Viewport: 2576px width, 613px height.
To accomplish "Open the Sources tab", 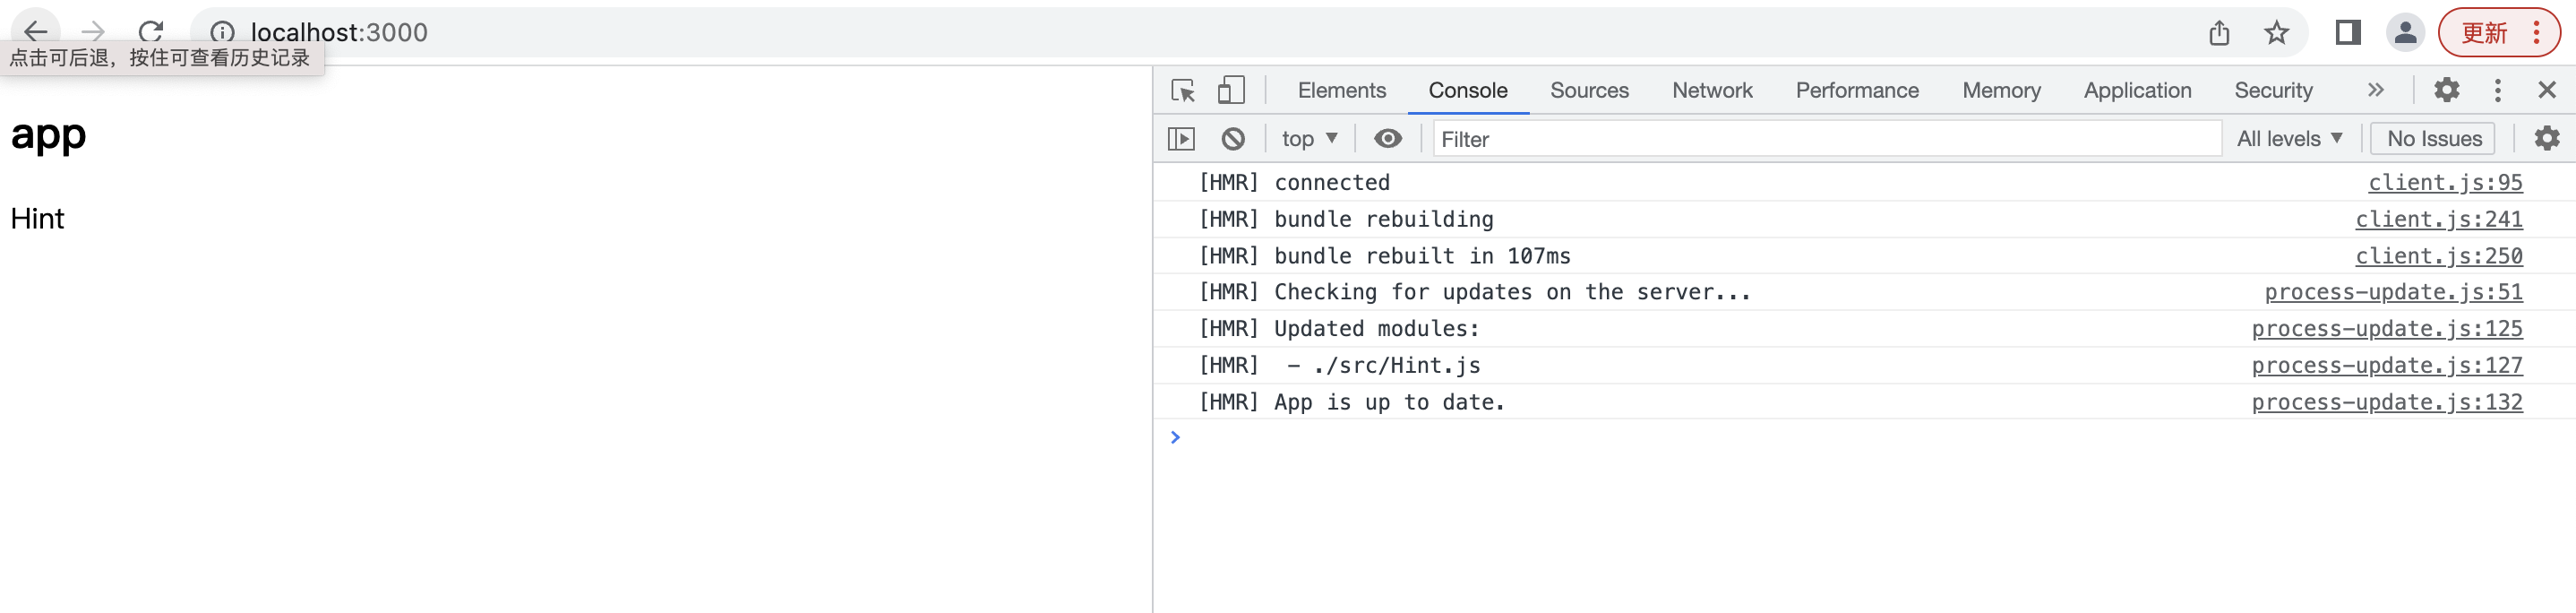I will click(x=1589, y=90).
